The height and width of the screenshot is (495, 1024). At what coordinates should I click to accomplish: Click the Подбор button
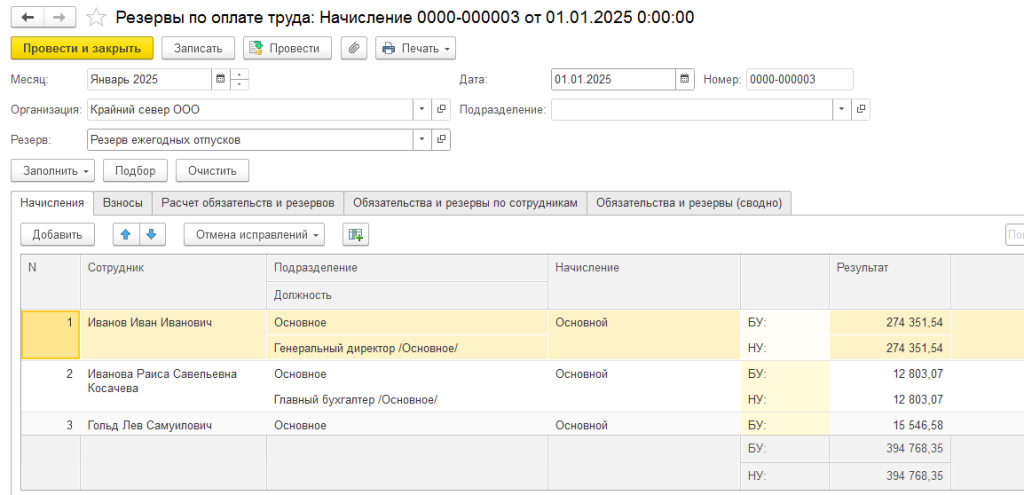(135, 171)
